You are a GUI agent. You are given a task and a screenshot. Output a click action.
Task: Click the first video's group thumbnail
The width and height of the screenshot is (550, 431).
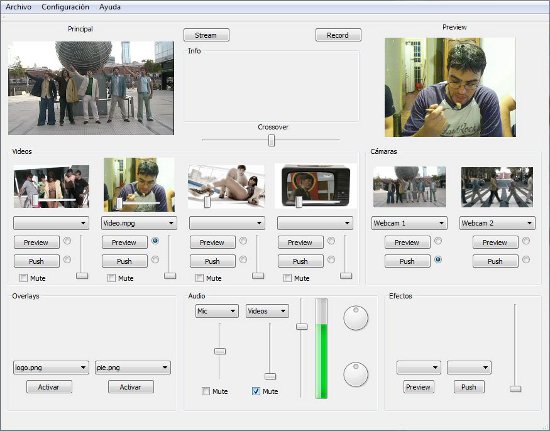click(51, 187)
